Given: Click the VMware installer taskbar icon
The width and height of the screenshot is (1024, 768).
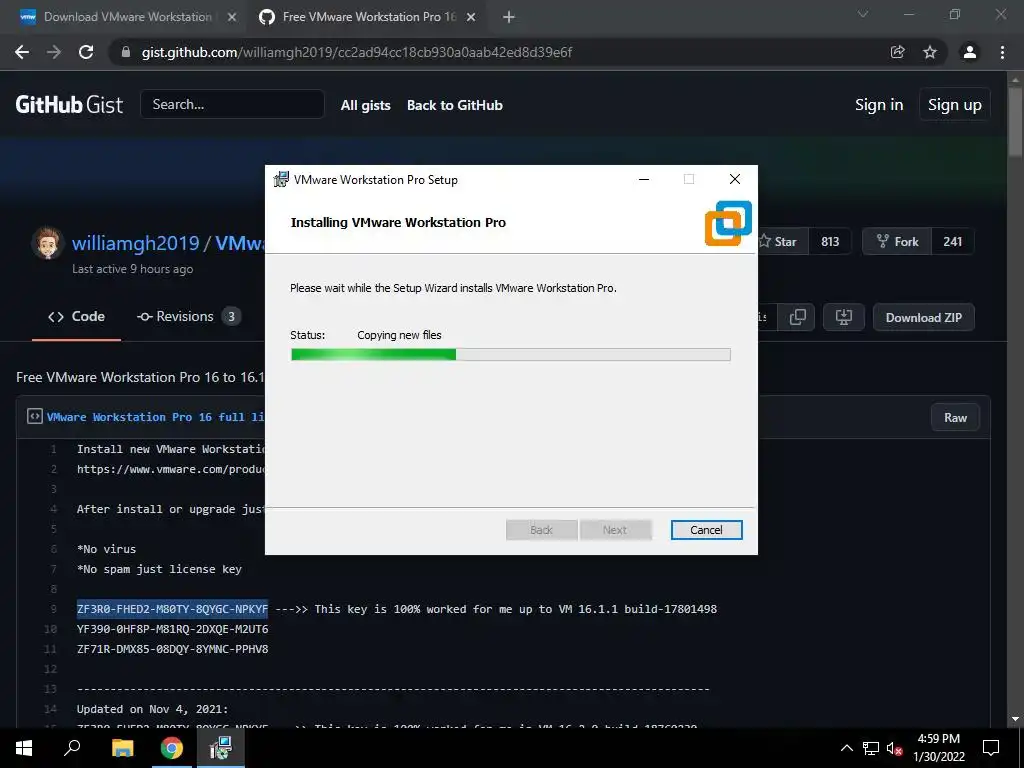Looking at the screenshot, I should pos(221,748).
